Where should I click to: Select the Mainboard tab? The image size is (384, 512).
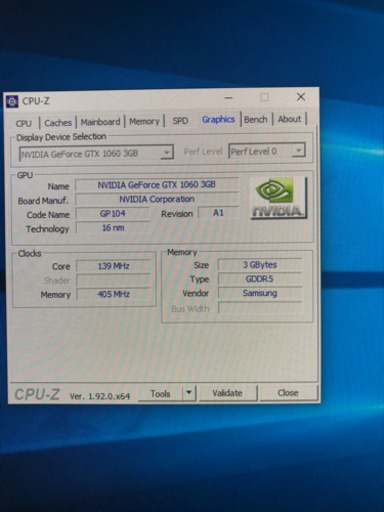click(100, 122)
